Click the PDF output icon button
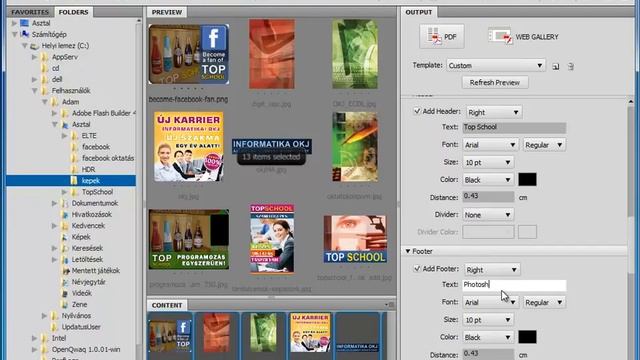The width and height of the screenshot is (640, 360). coord(442,36)
